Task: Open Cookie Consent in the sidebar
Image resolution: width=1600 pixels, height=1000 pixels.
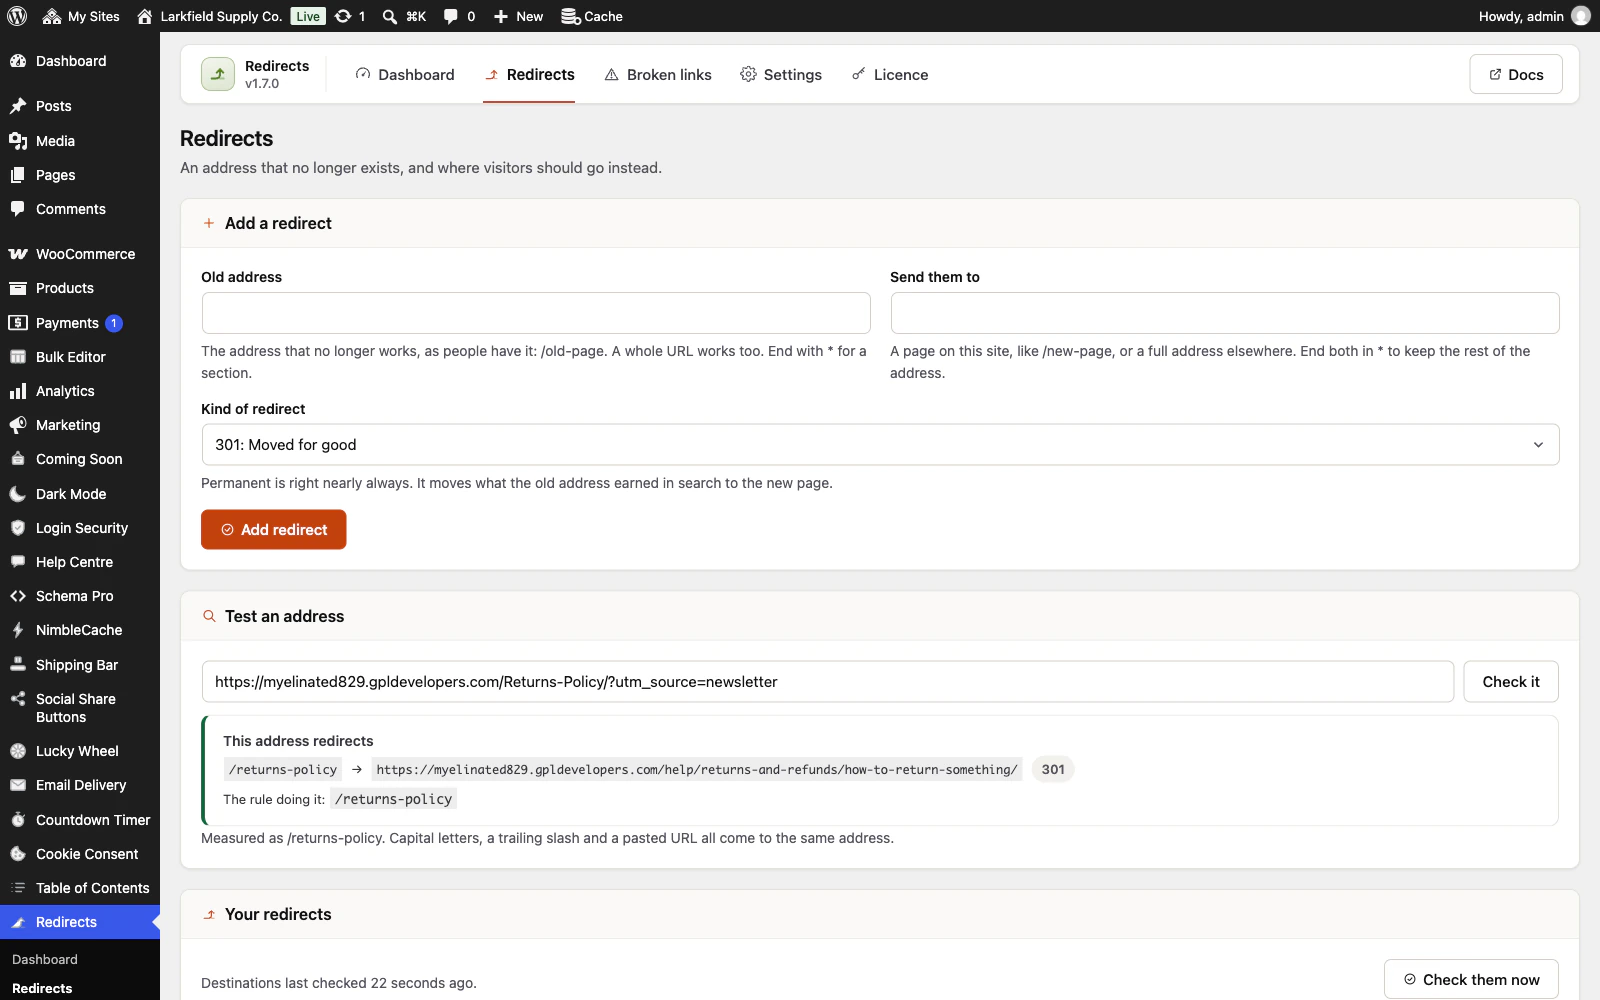Action: coord(80,854)
